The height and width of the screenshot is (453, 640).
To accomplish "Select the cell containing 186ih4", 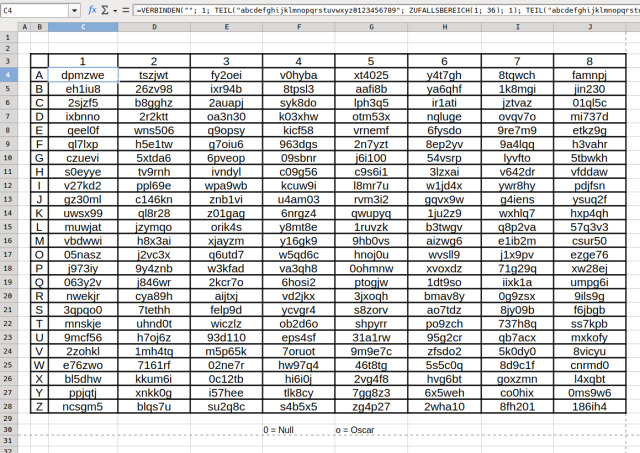I will (x=588, y=406).
